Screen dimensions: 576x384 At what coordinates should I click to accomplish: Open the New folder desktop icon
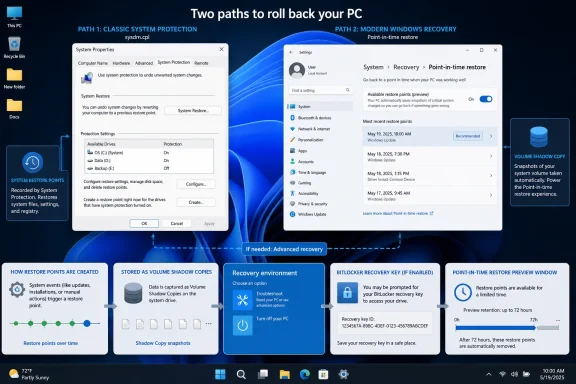point(14,78)
